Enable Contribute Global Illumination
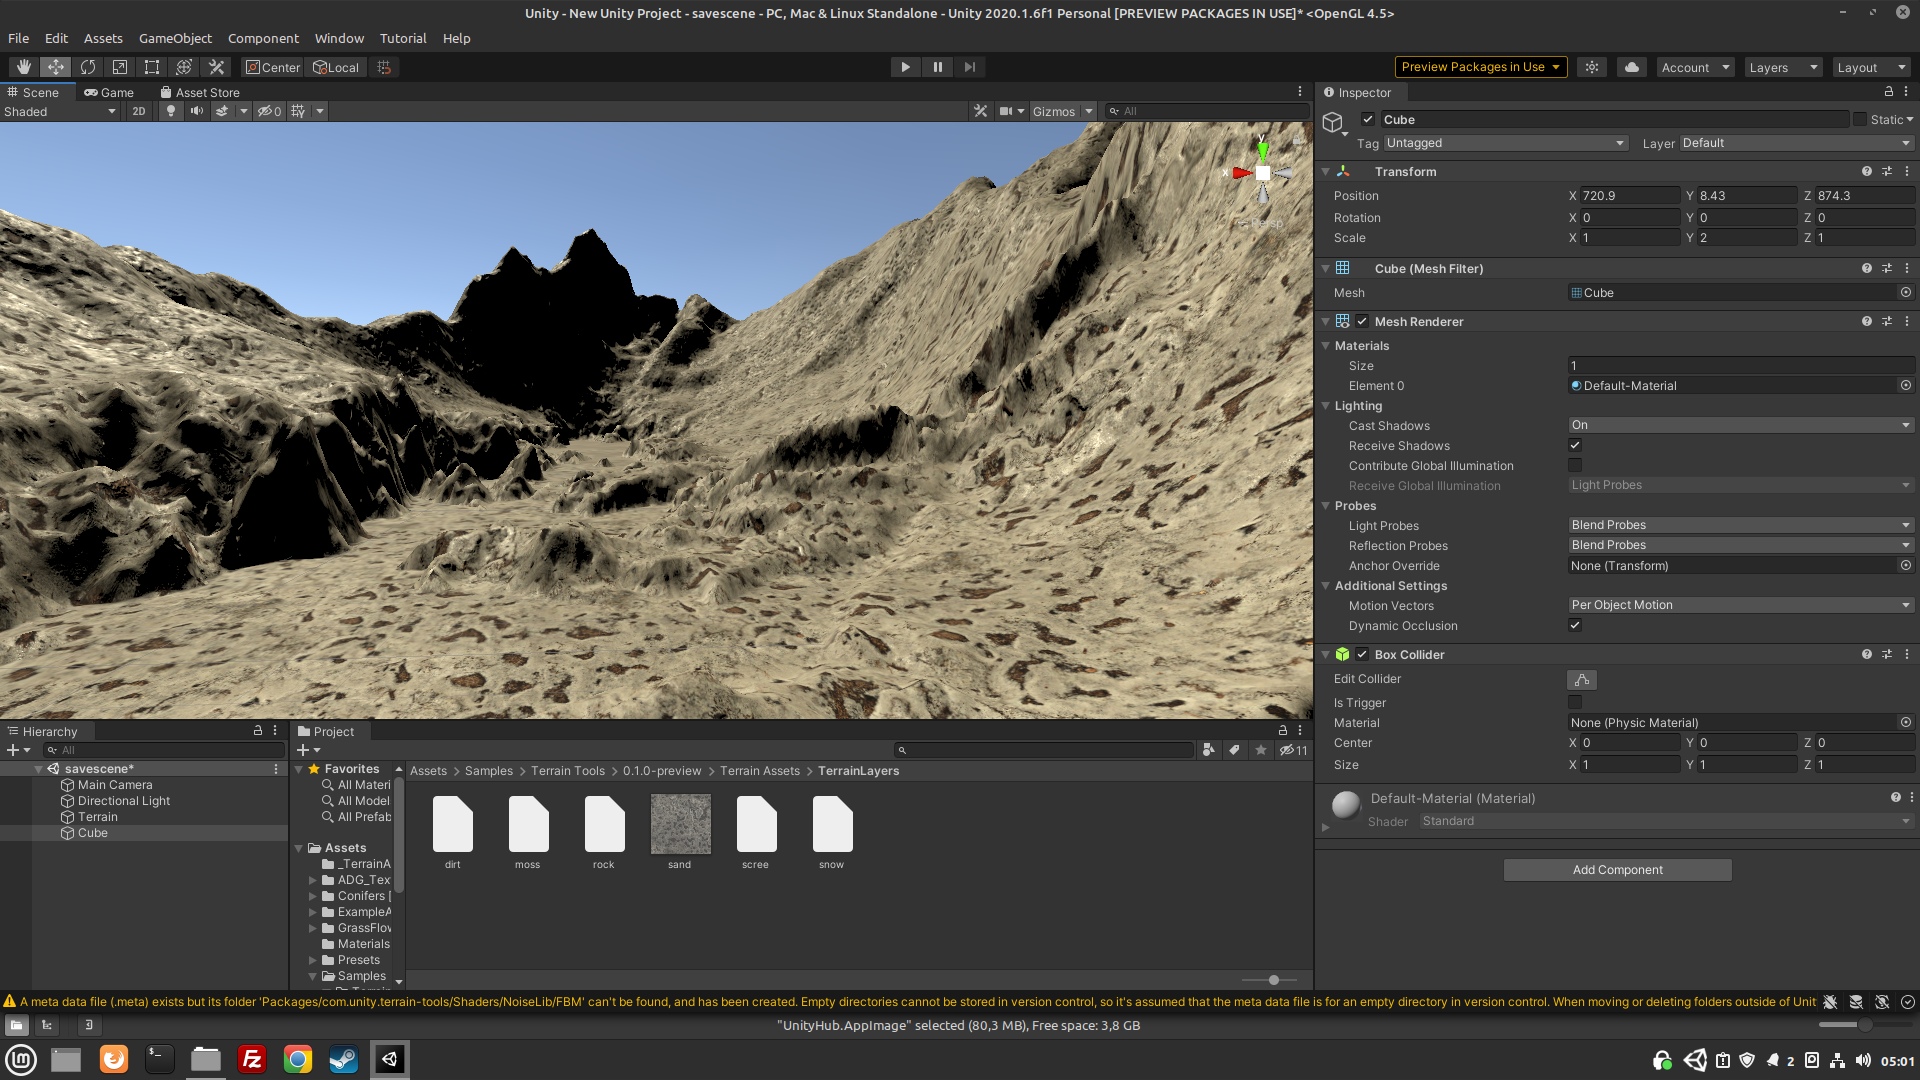The image size is (1920, 1080). [1575, 465]
